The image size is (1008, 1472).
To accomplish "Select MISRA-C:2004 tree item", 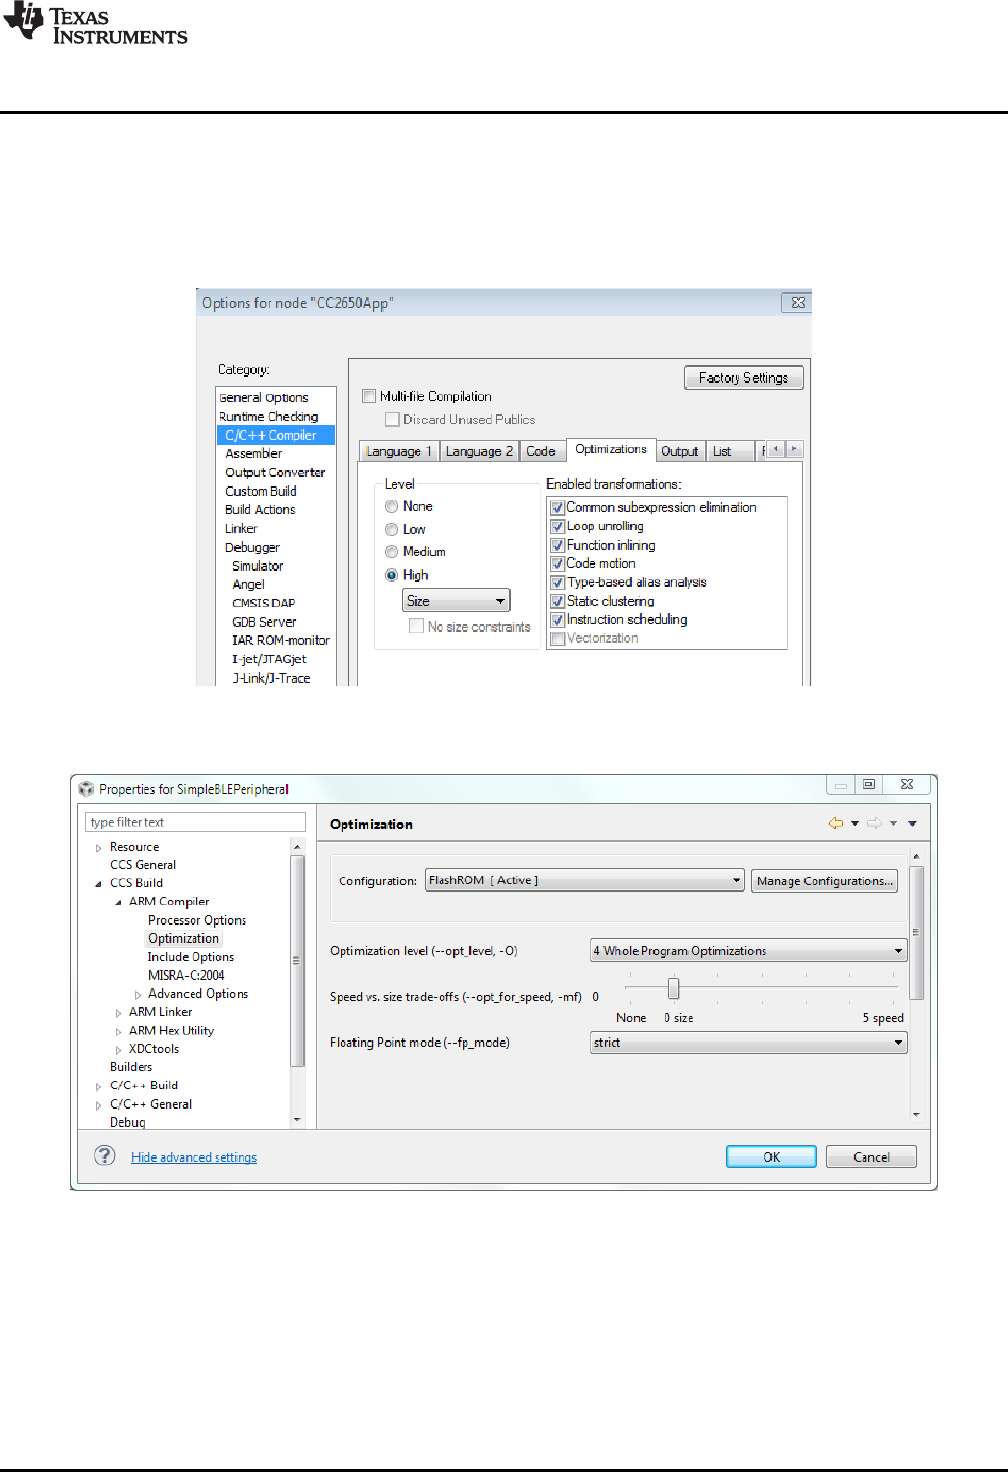I will click(x=186, y=975).
